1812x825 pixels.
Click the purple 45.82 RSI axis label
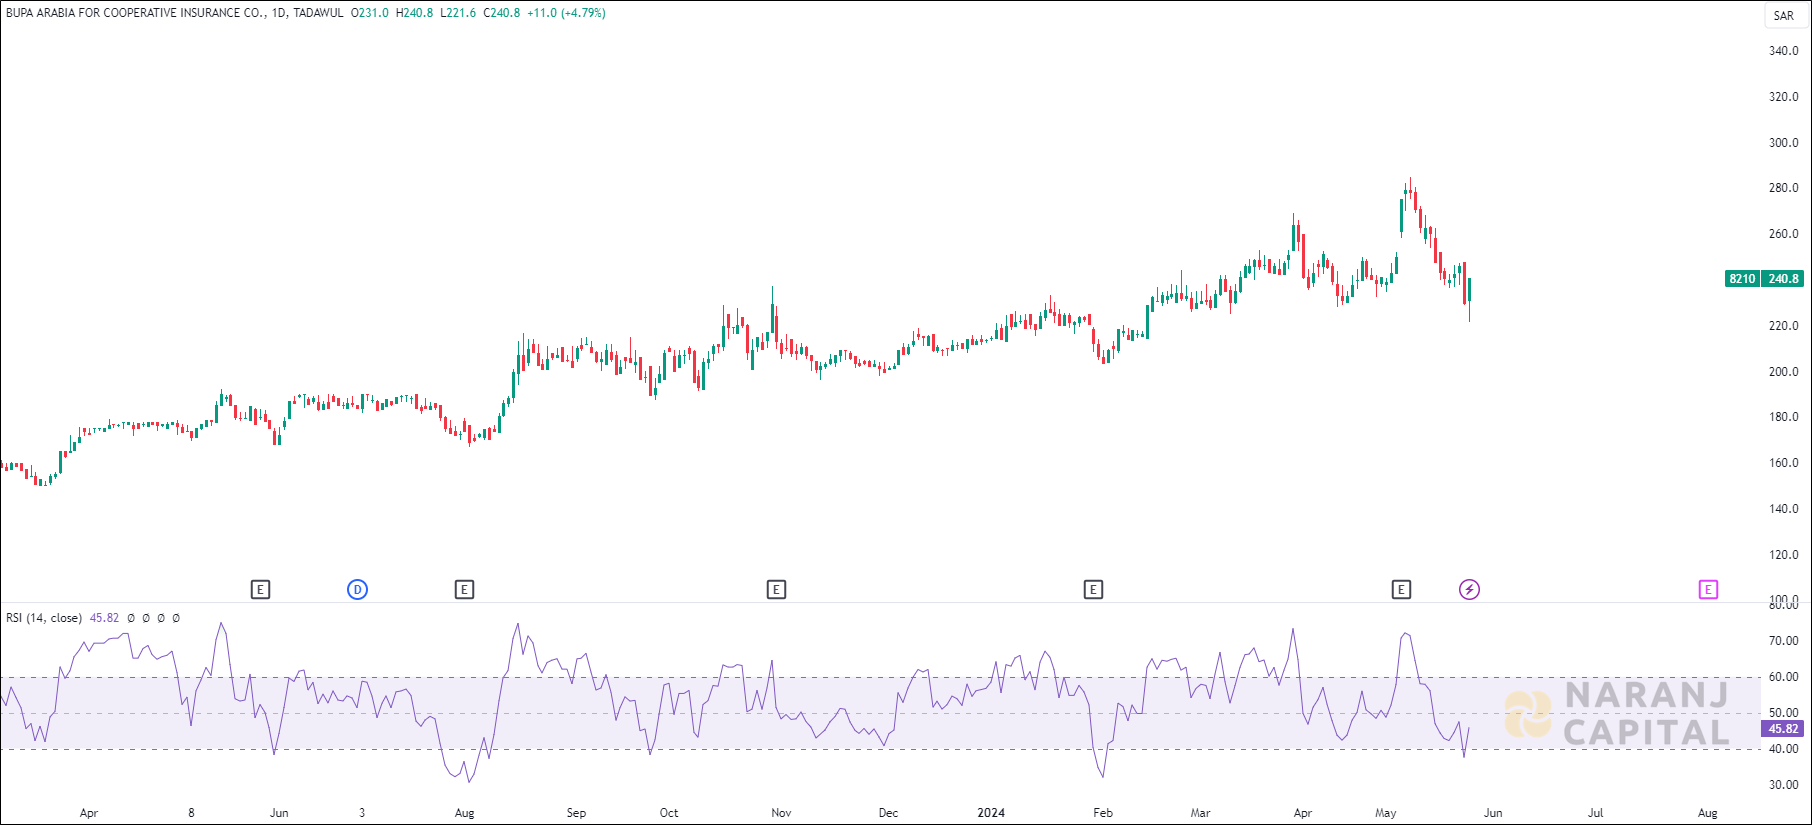1783,729
